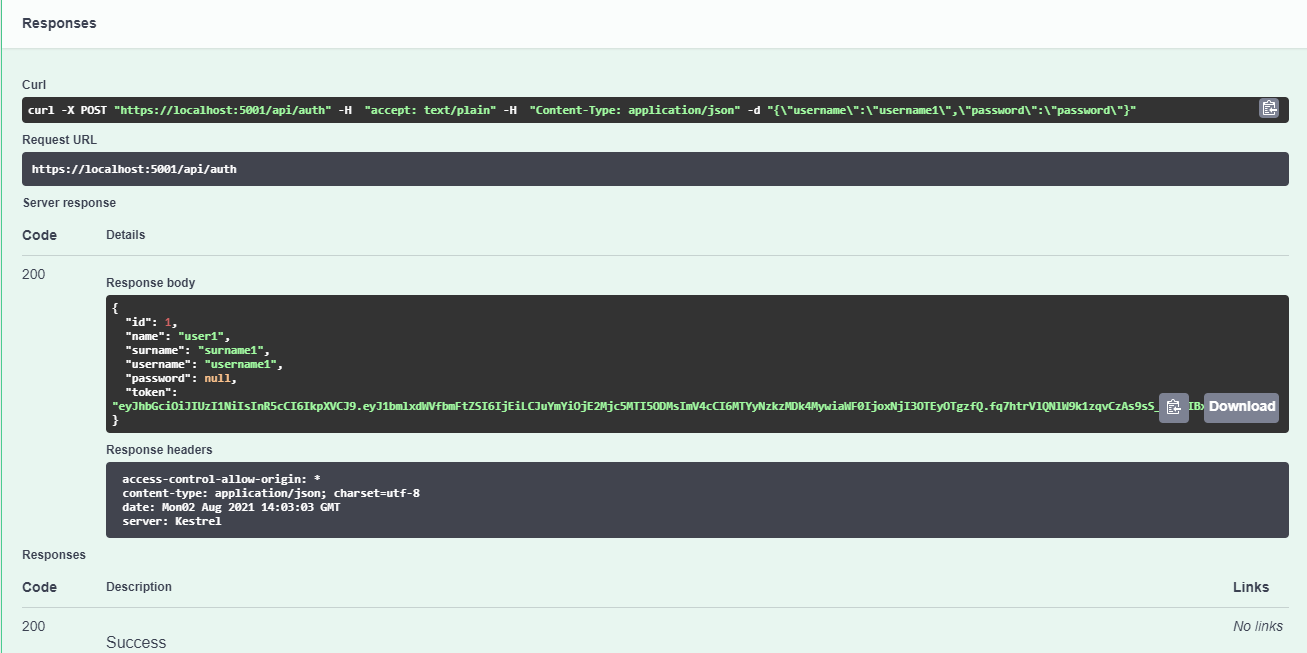Click the "username": "username1" line

tap(205, 364)
